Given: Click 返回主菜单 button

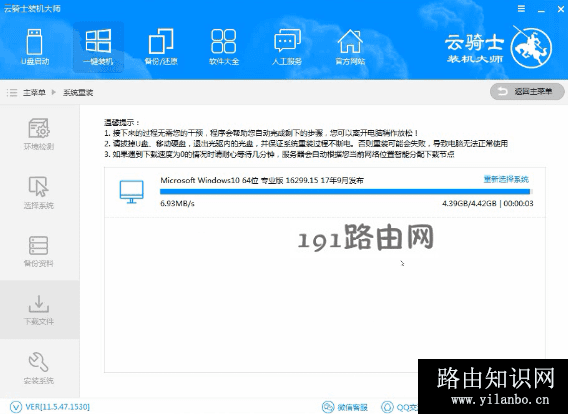Looking at the screenshot, I should pyautogui.click(x=527, y=92).
